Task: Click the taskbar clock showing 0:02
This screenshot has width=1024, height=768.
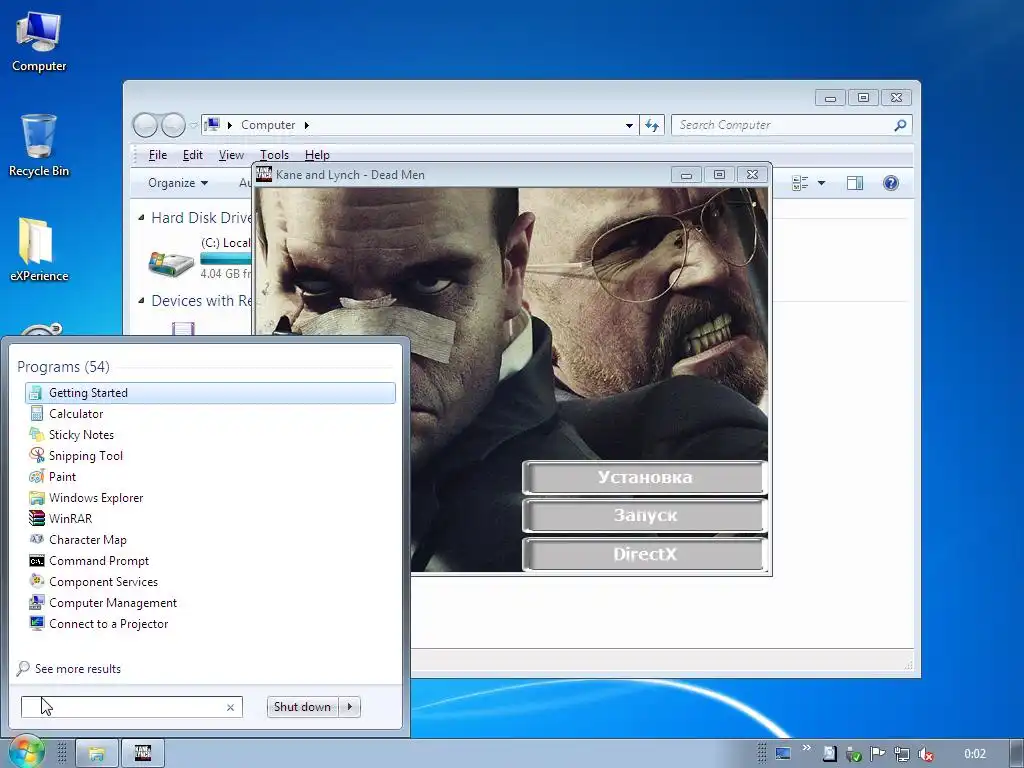Action: coord(975,754)
